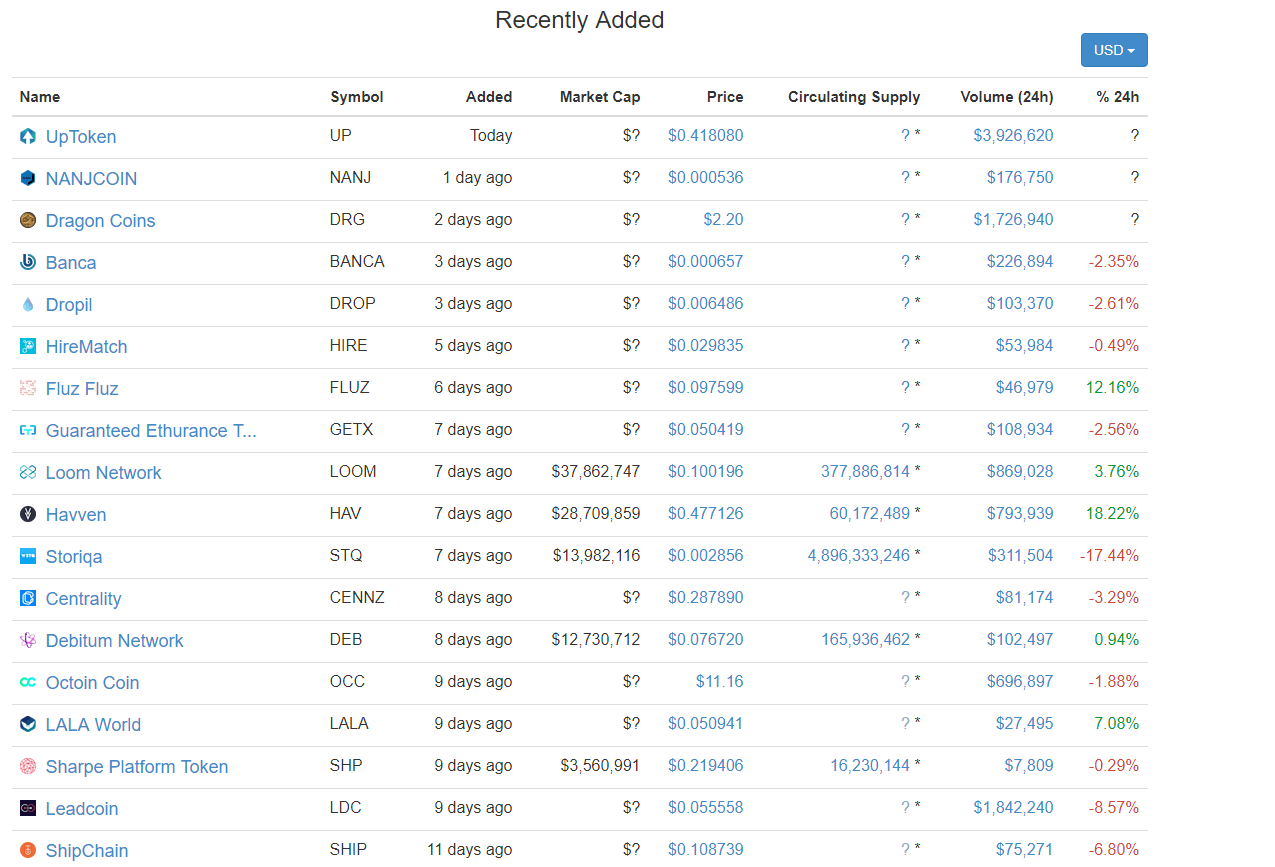Click the Centrality logo icon
The height and width of the screenshot is (867, 1275).
(x=28, y=599)
